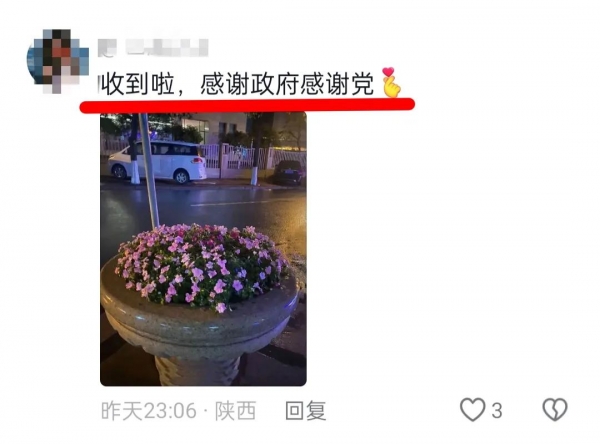The image size is (600, 444).
Task: Click the finger-heart emoji in the comment
Action: pos(391,82)
